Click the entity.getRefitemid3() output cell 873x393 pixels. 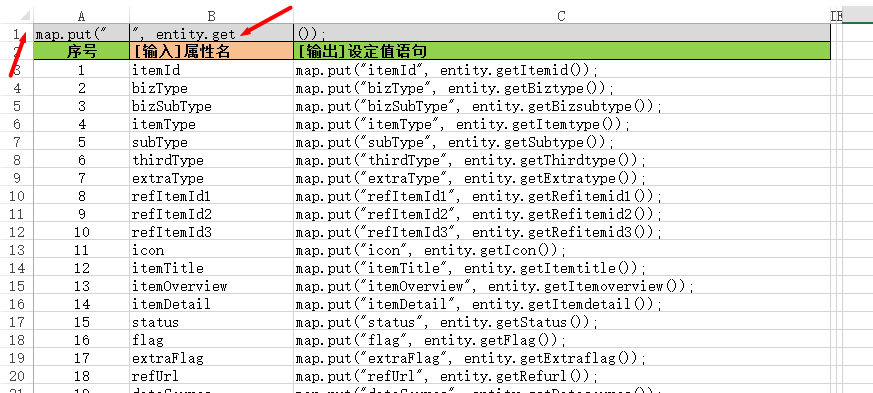click(562, 232)
